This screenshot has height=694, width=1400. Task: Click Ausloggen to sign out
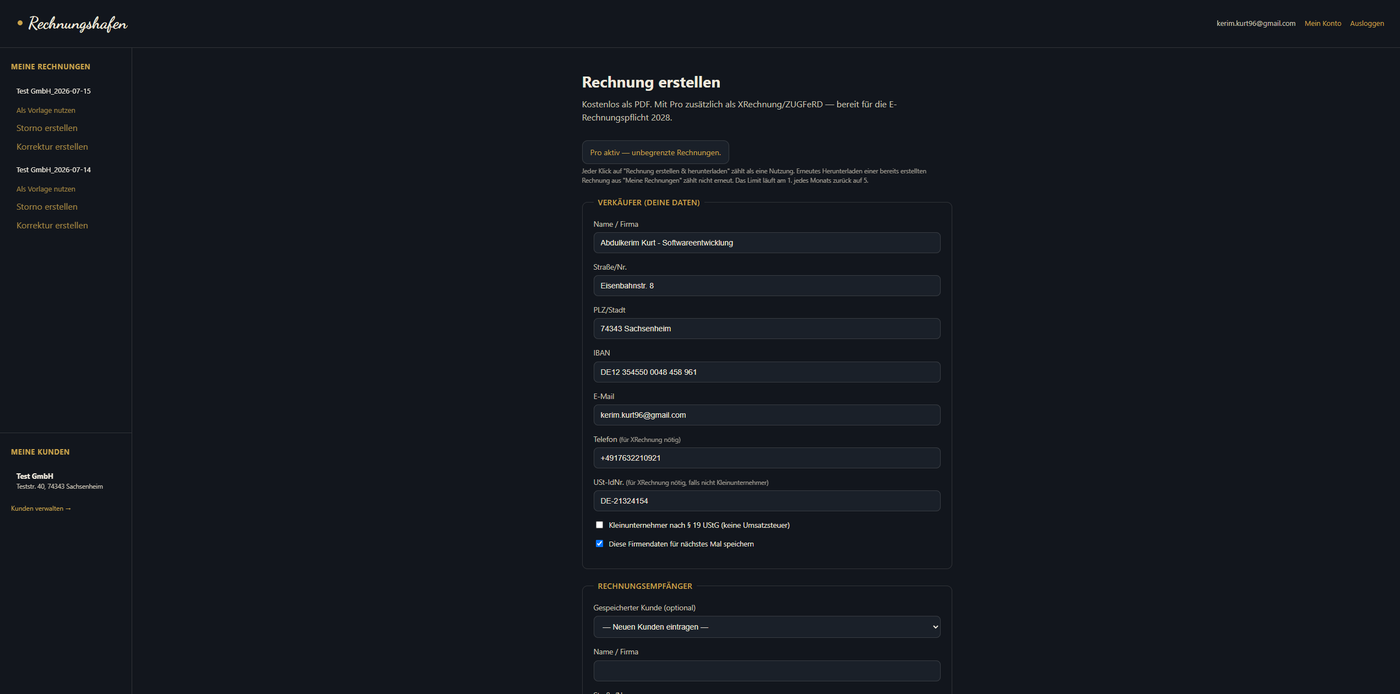click(x=1367, y=23)
